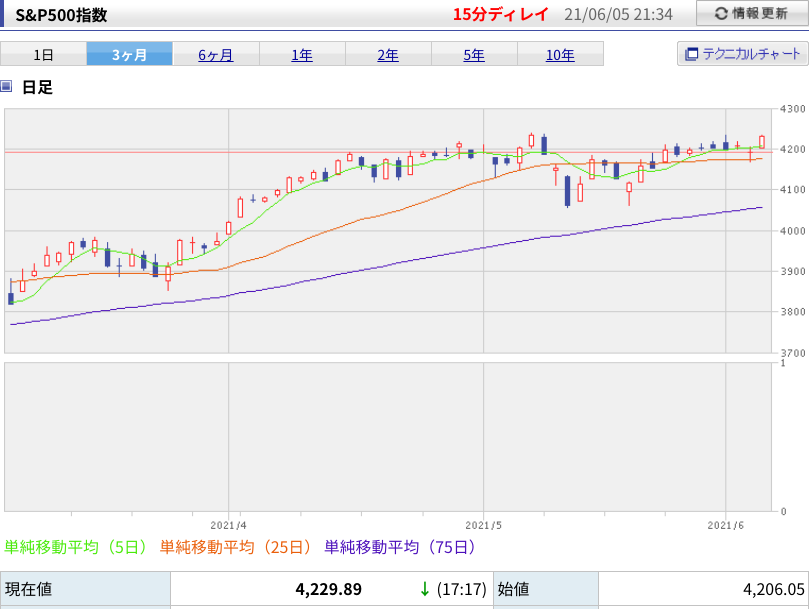Screen dimensions: 810x609
Task: Click the 21/06/05 21:34 timestamp
Action: pyautogui.click(x=618, y=14)
